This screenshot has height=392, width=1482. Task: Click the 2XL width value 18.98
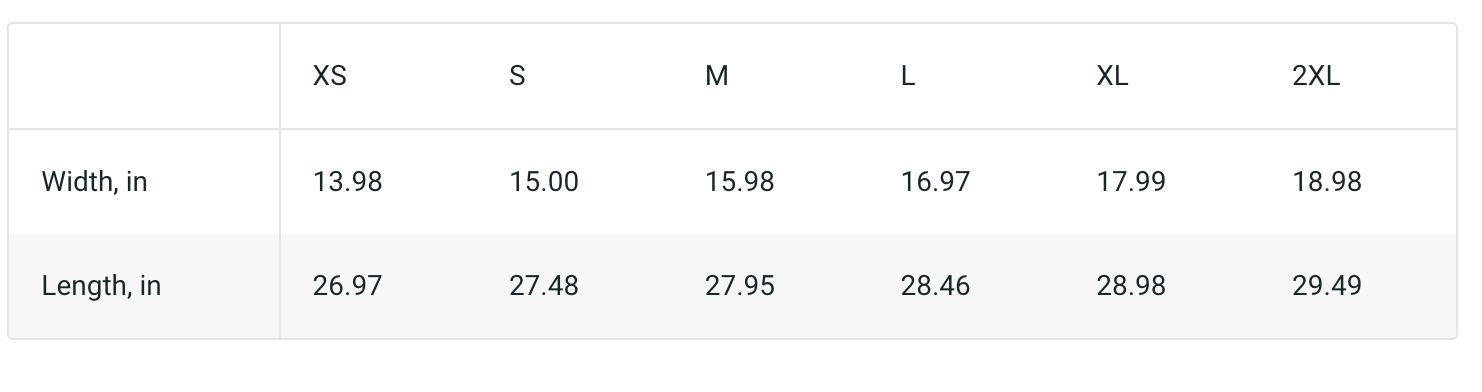click(1327, 182)
